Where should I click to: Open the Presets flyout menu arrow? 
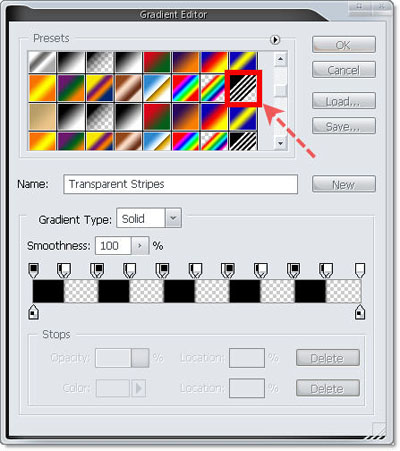click(275, 40)
